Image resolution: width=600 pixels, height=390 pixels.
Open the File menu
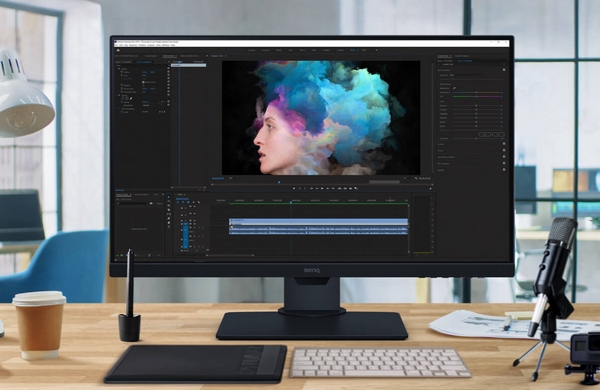pyautogui.click(x=116, y=45)
